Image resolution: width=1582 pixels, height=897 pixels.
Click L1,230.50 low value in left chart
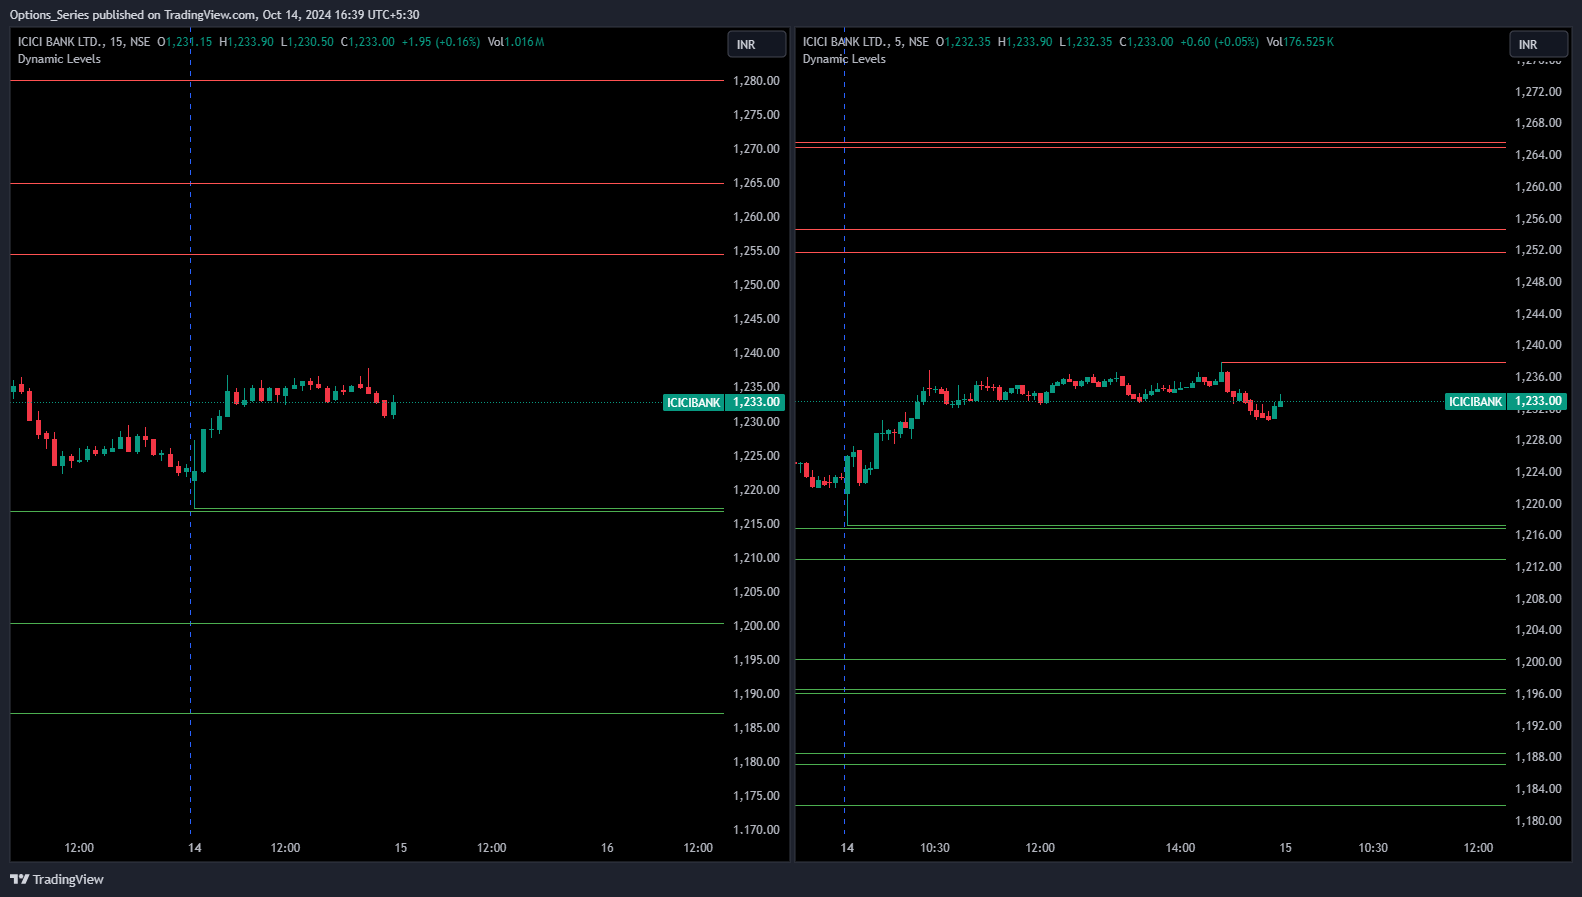307,42
